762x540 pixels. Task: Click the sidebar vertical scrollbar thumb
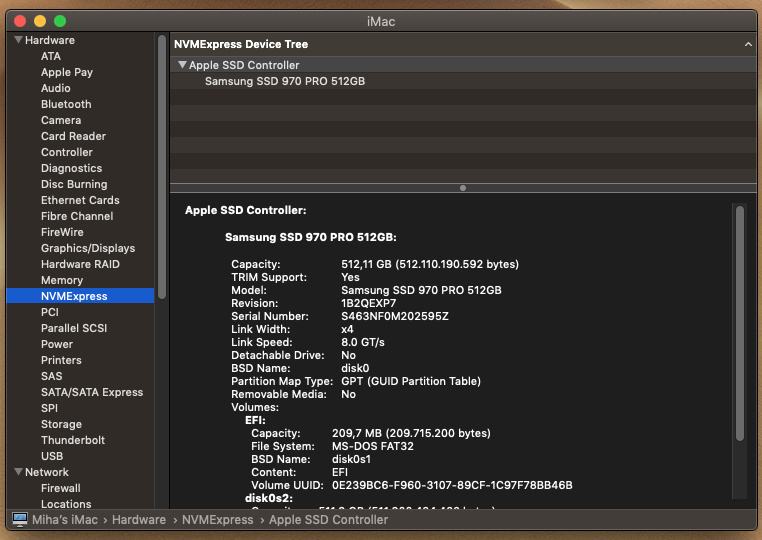pos(162,167)
